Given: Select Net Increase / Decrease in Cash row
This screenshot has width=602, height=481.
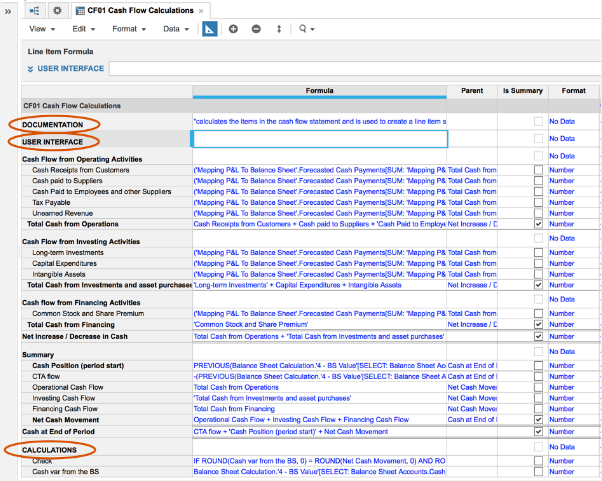Looking at the screenshot, I should coord(107,336).
